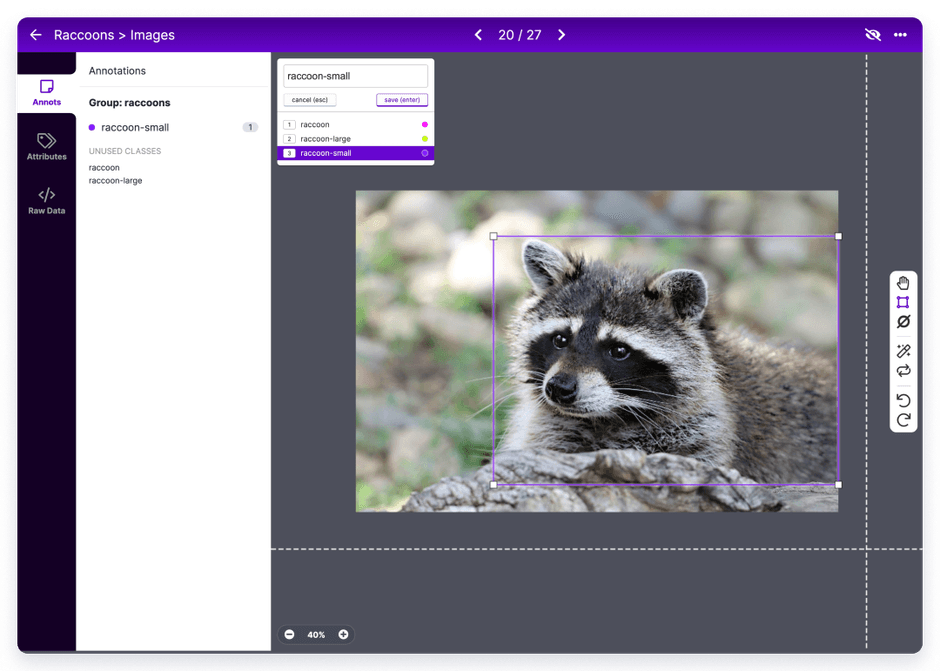940x671 pixels.
Task: Activate the magic wand tool
Action: (x=903, y=351)
